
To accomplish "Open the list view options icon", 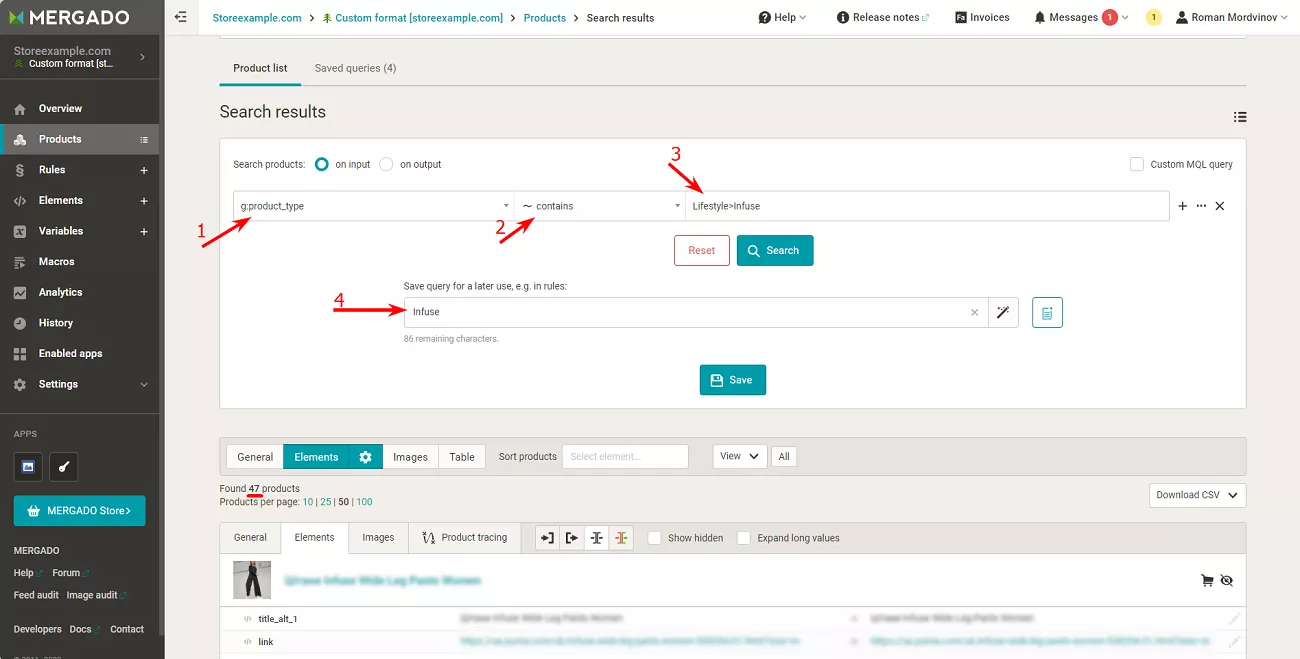I will pos(1240,117).
